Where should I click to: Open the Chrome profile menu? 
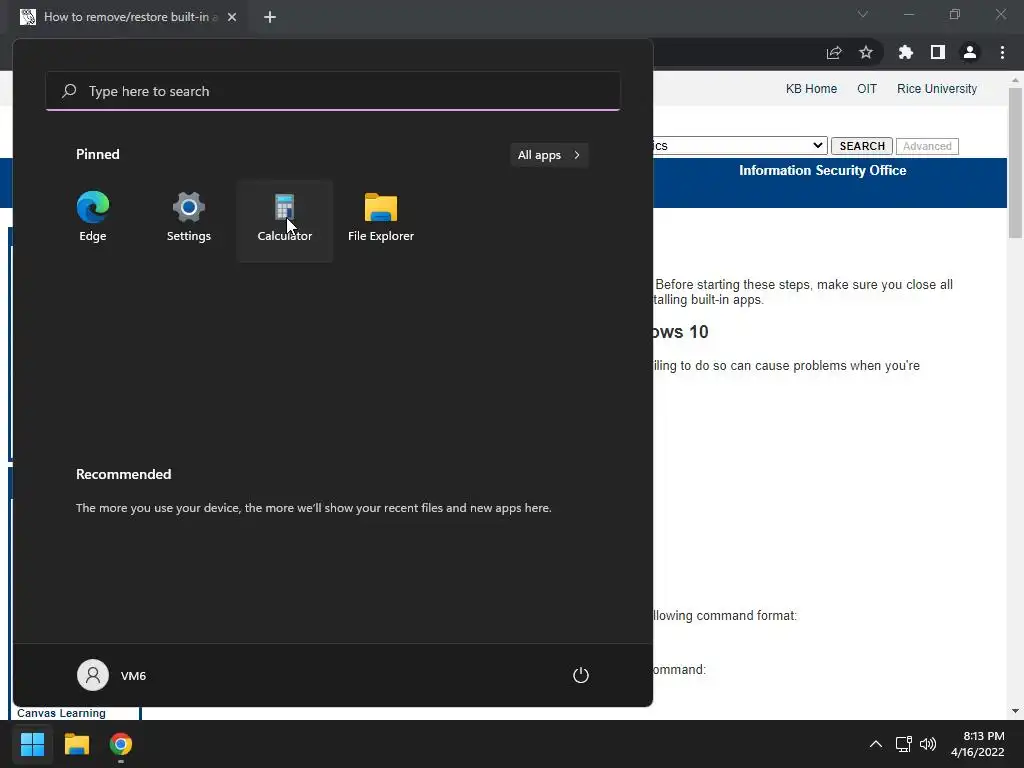(x=970, y=52)
